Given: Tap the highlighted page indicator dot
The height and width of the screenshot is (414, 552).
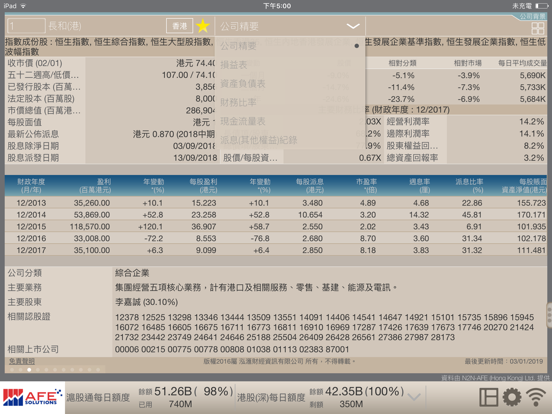Looking at the screenshot, I should point(29,370).
